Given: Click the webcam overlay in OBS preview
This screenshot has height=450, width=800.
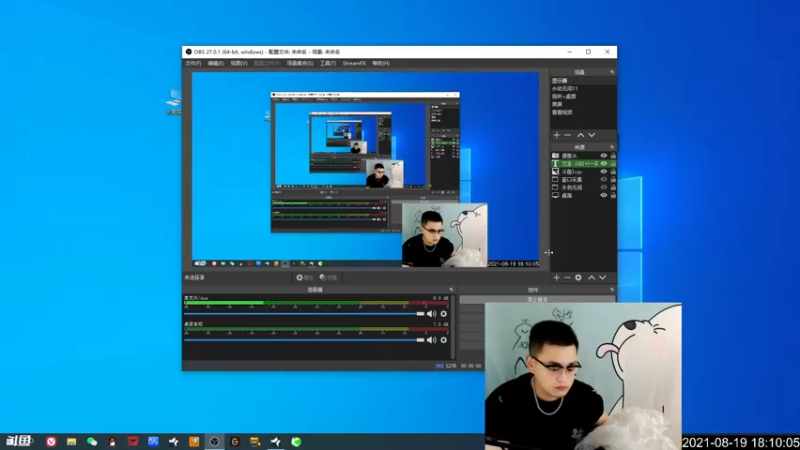Looking at the screenshot, I should pyautogui.click(x=444, y=235).
